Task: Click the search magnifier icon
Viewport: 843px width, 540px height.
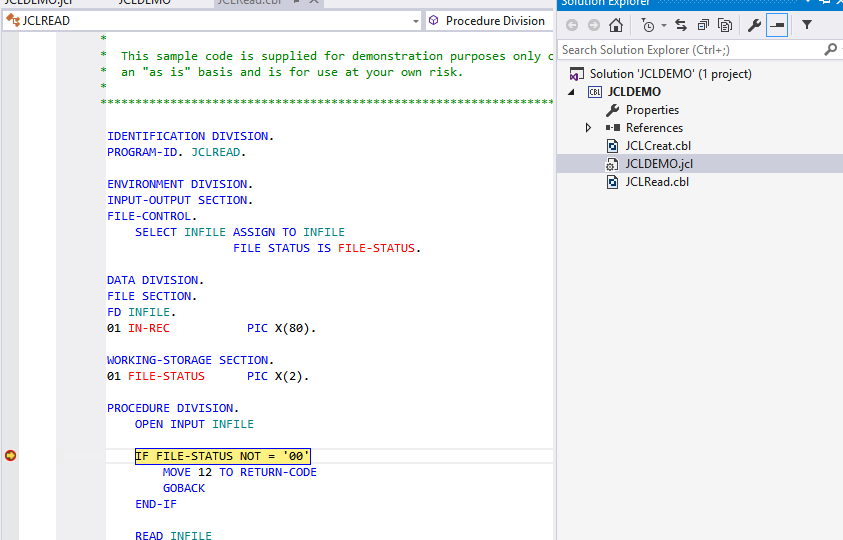Action: (829, 49)
